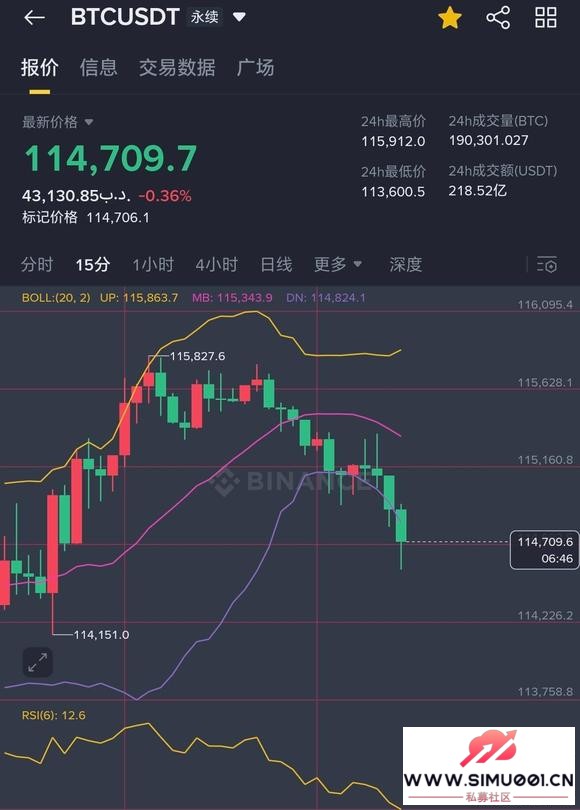Show the 深度 depth chart
The height and width of the screenshot is (810, 580).
click(405, 264)
